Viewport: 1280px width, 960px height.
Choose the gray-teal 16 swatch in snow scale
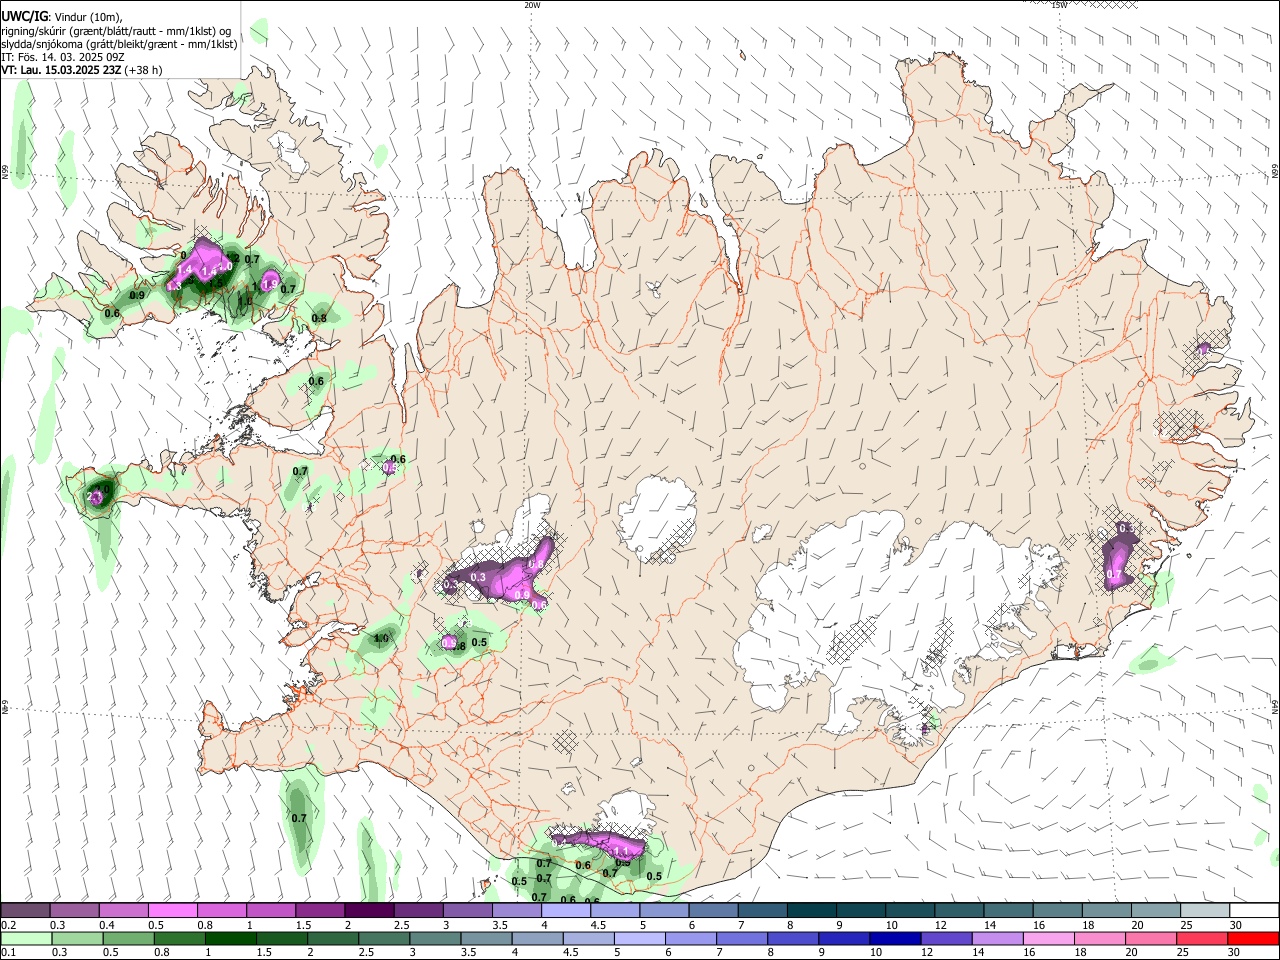pos(1058,911)
